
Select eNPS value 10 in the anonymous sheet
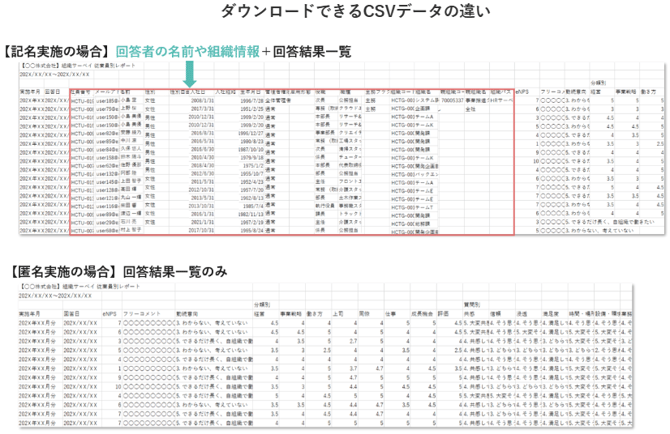point(118,387)
